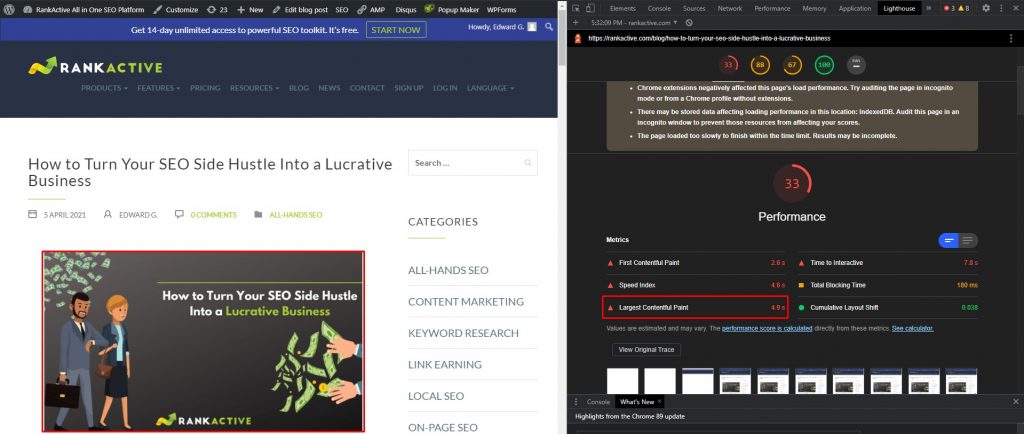Image resolution: width=1024 pixels, height=434 pixels.
Task: Open the AMP admin bar item
Action: point(372,10)
